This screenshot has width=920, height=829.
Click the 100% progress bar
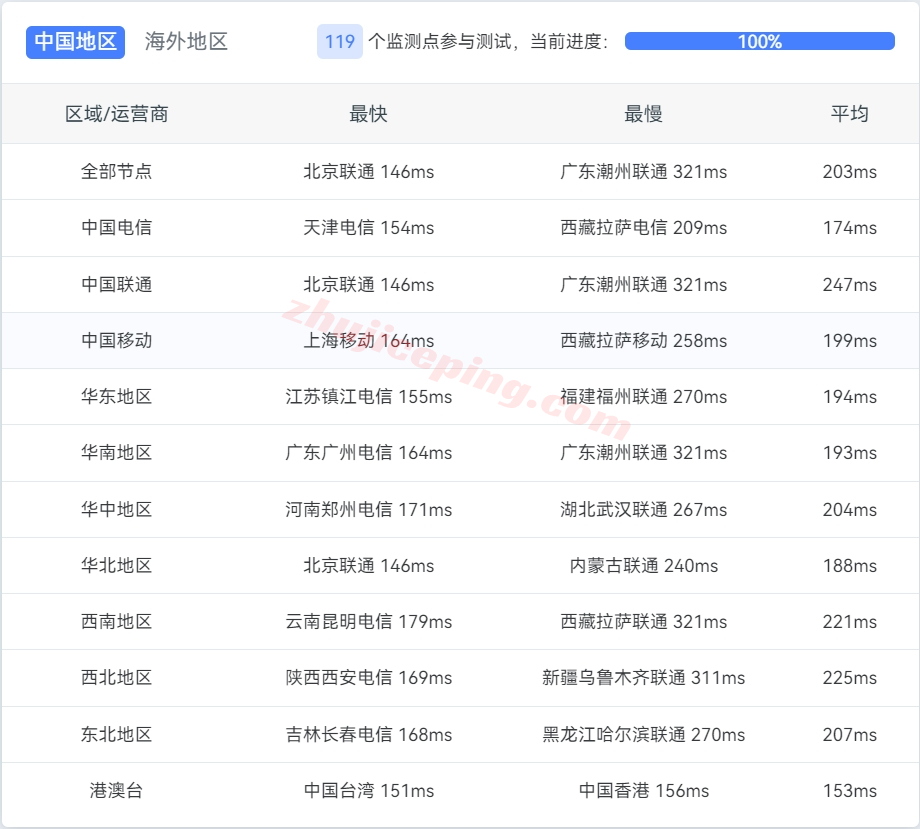[x=760, y=42]
